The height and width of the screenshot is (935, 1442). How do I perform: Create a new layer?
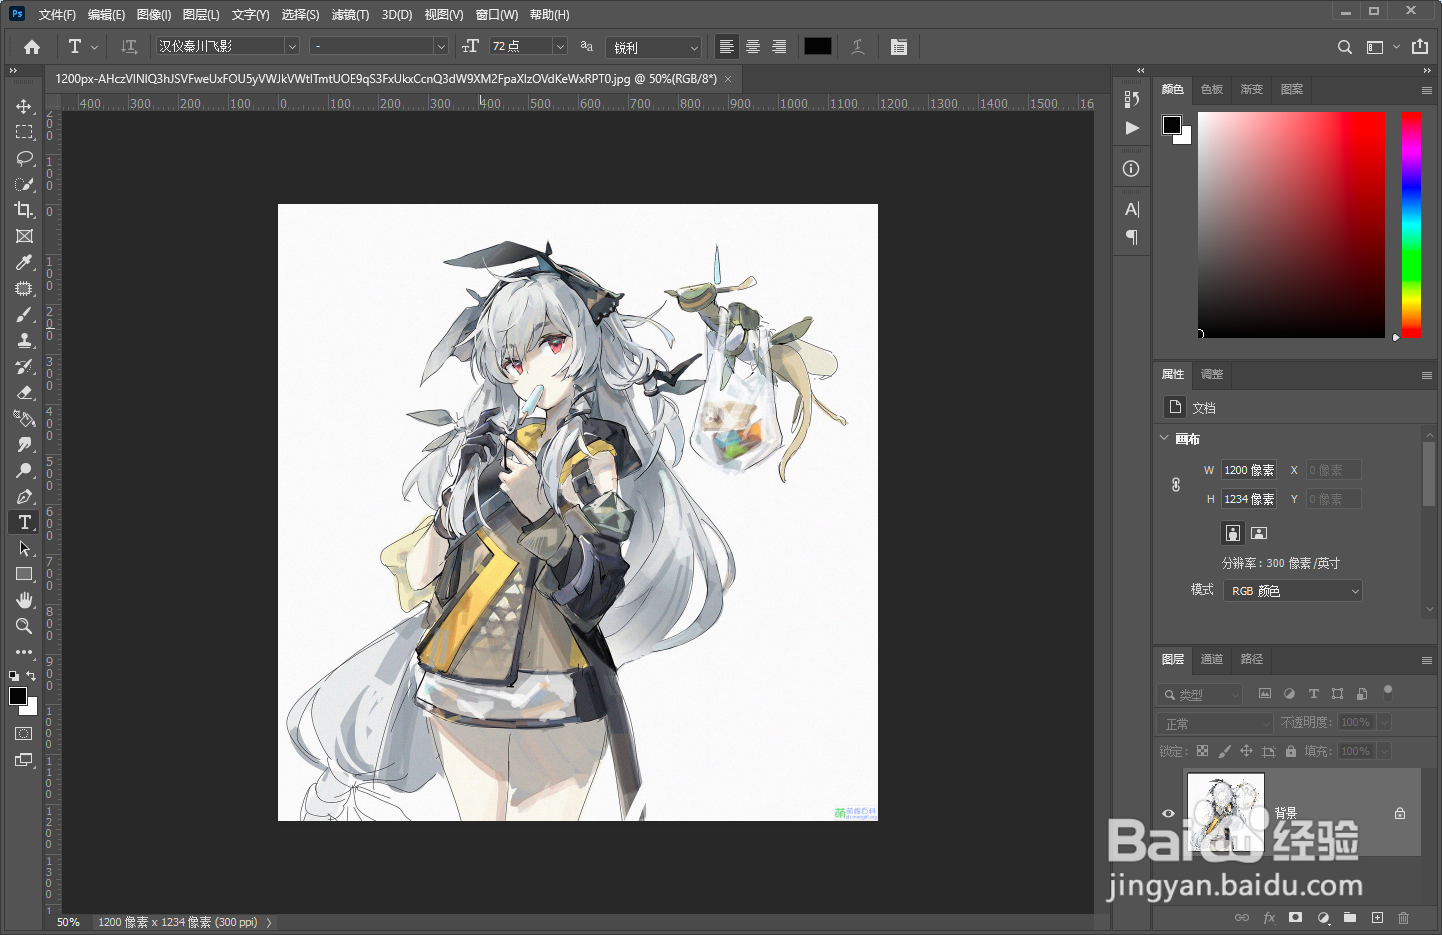coord(1377,917)
